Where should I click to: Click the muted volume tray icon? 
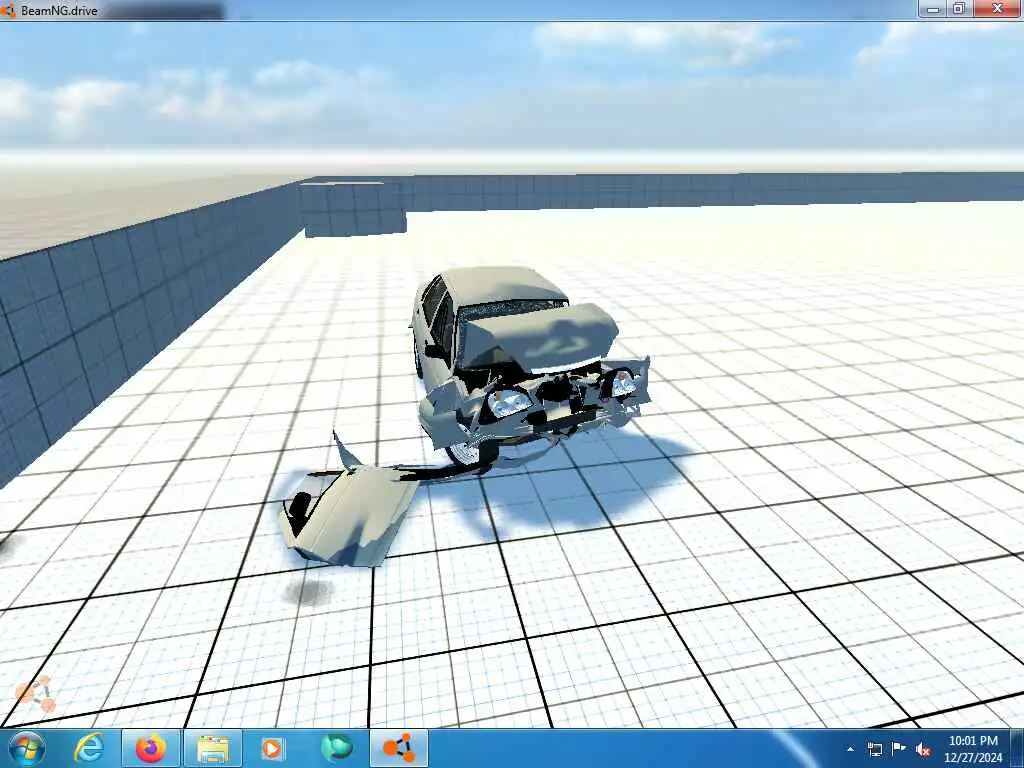tap(923, 749)
